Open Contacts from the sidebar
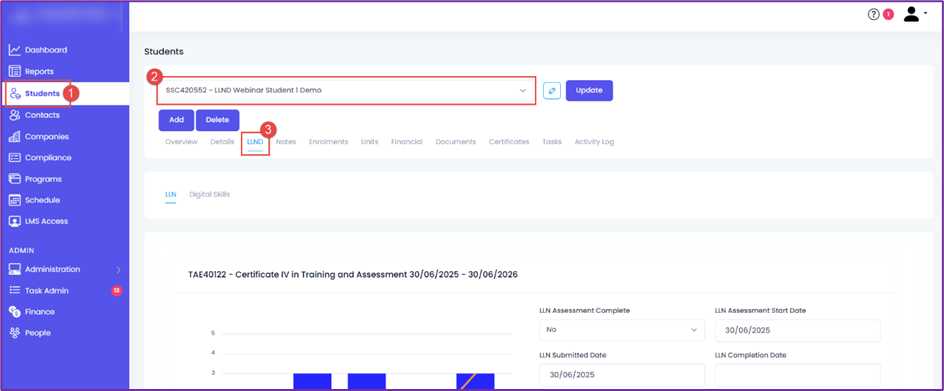This screenshot has width=944, height=391. 42,115
